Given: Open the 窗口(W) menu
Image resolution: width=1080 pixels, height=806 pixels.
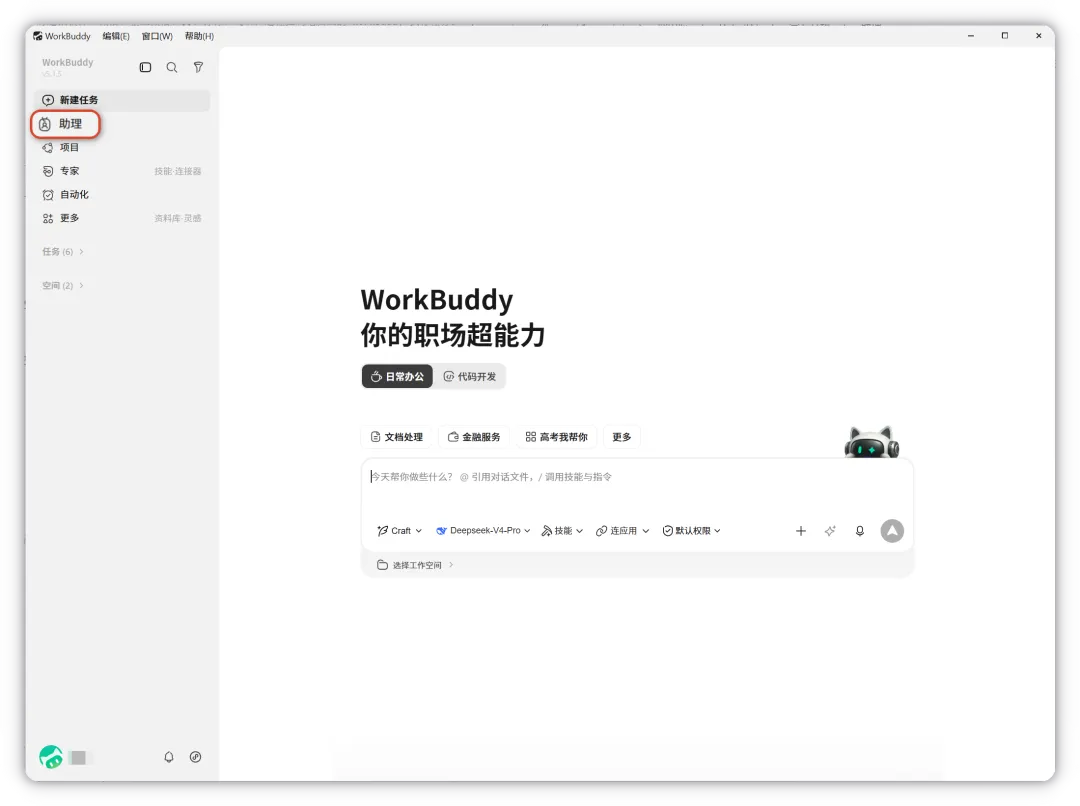Looking at the screenshot, I should point(157,36).
